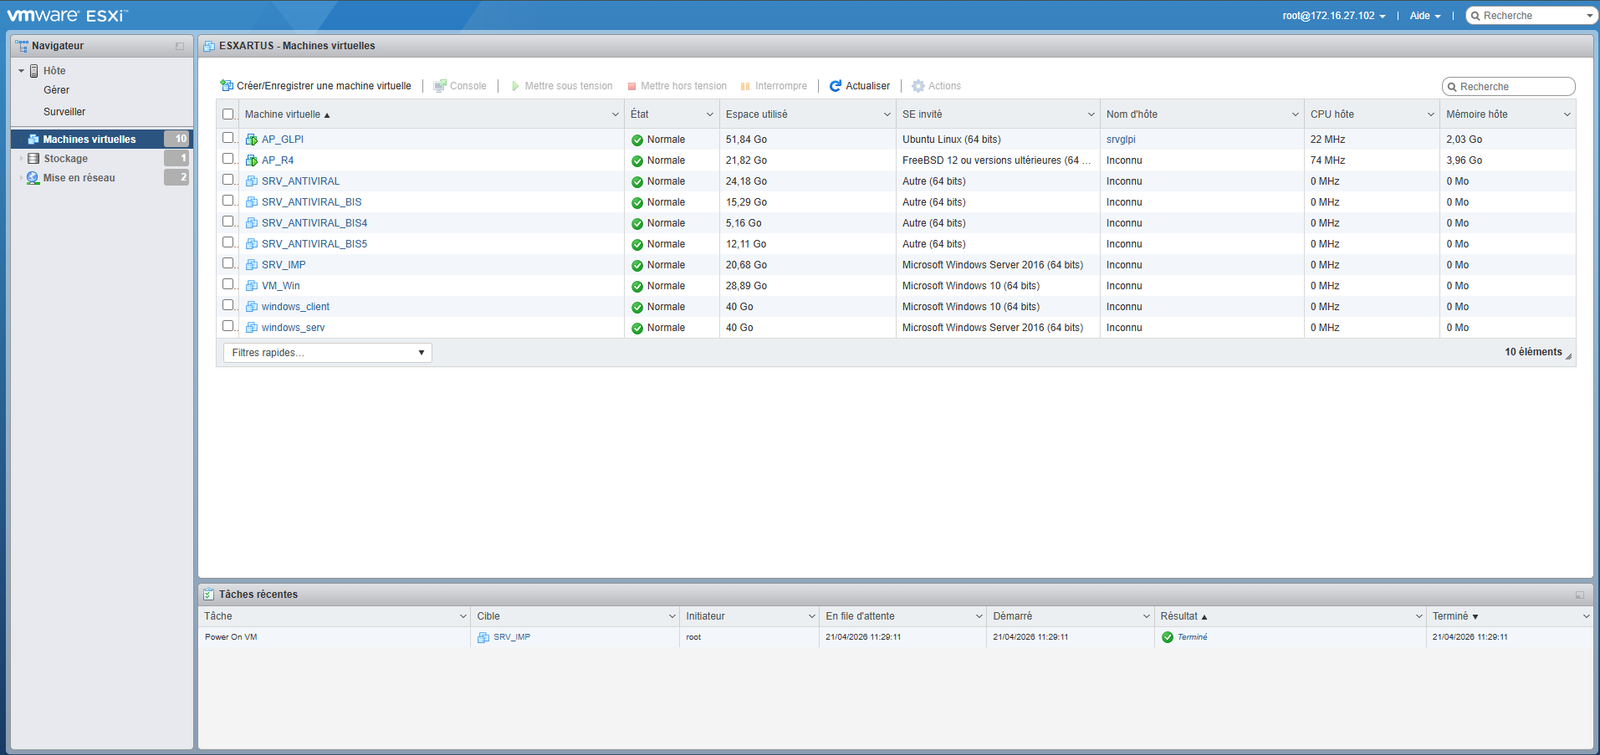This screenshot has width=1600, height=755.
Task: Click the Hôte server icon in Navigateur
Action: coord(34,71)
